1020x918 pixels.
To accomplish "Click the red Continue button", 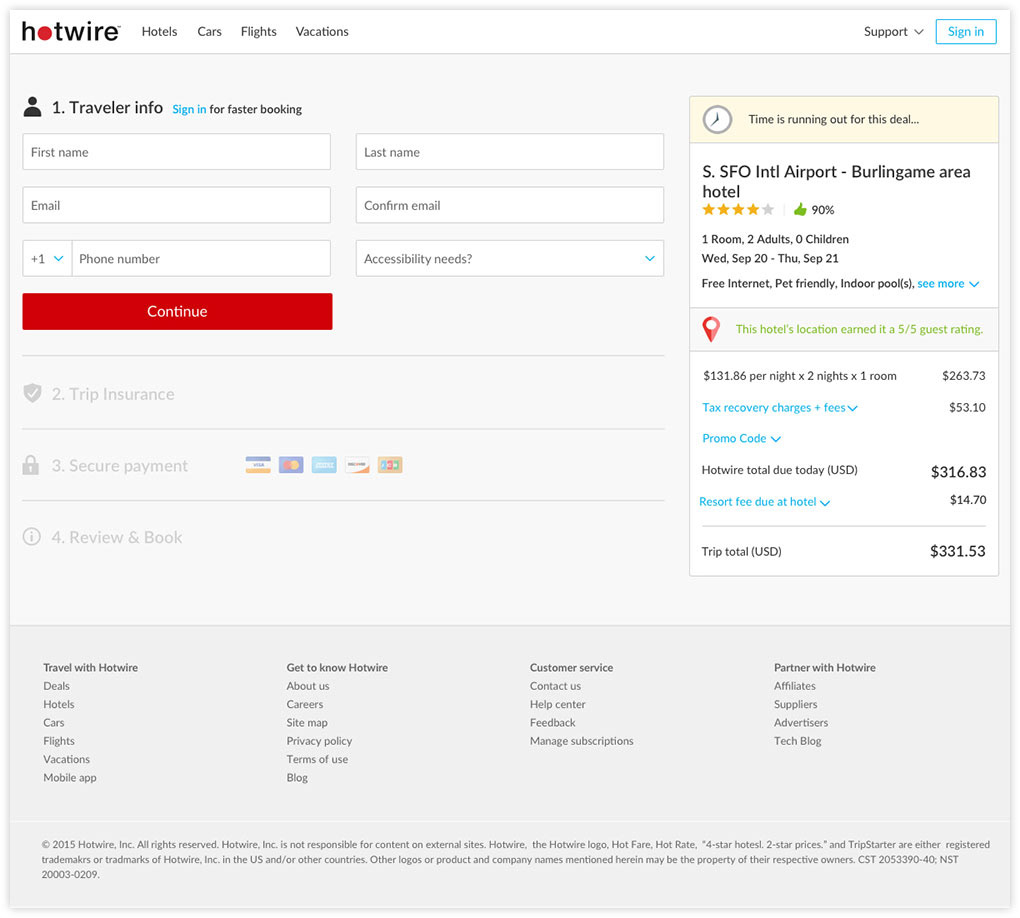I will (x=177, y=311).
